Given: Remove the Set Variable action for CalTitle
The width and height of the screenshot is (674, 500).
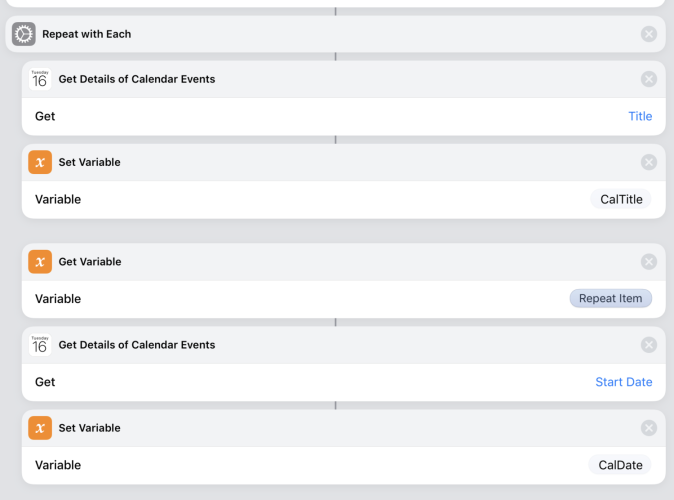Looking at the screenshot, I should click(649, 162).
